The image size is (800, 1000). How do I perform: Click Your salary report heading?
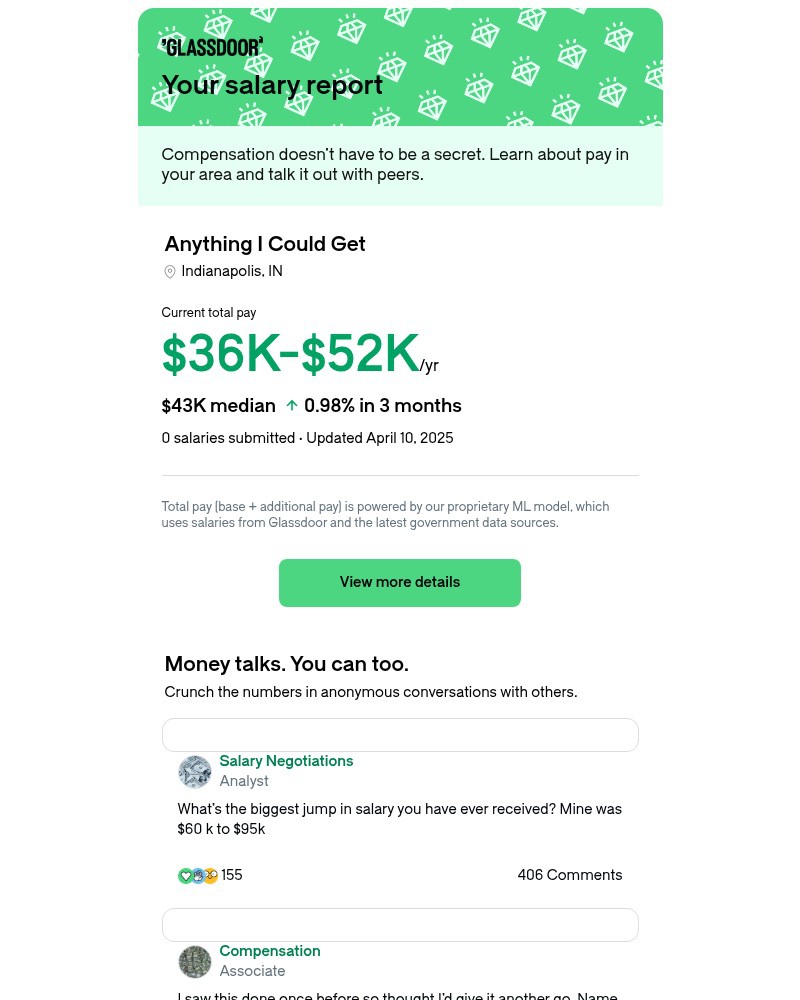(272, 86)
